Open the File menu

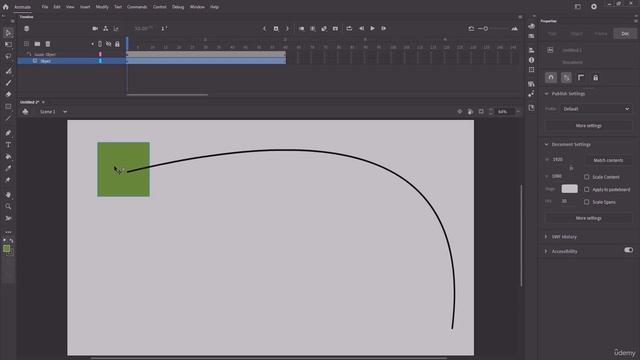(x=44, y=7)
